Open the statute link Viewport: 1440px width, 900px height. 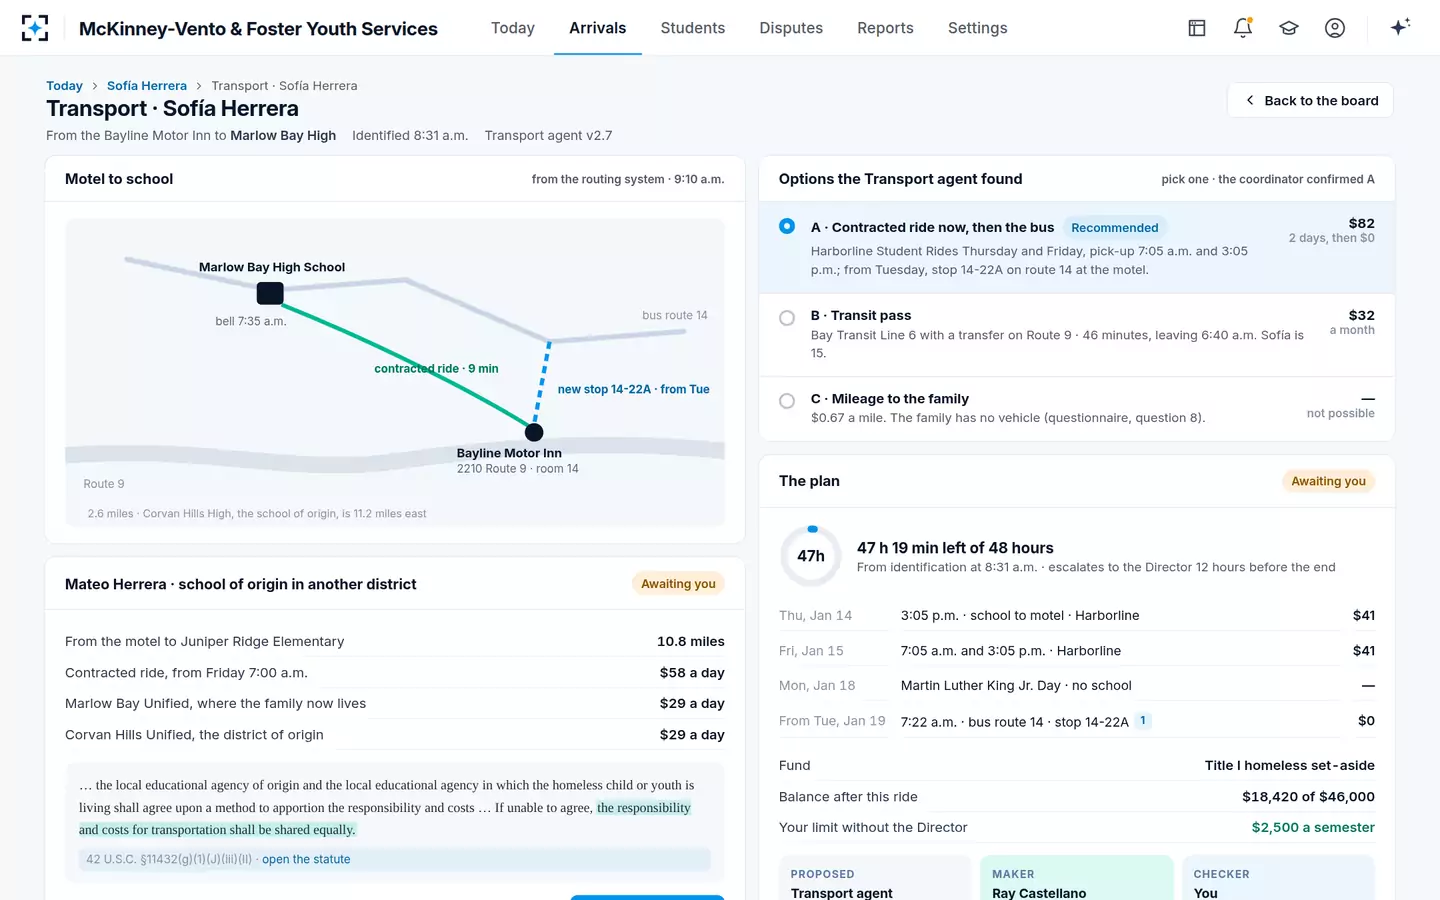306,859
